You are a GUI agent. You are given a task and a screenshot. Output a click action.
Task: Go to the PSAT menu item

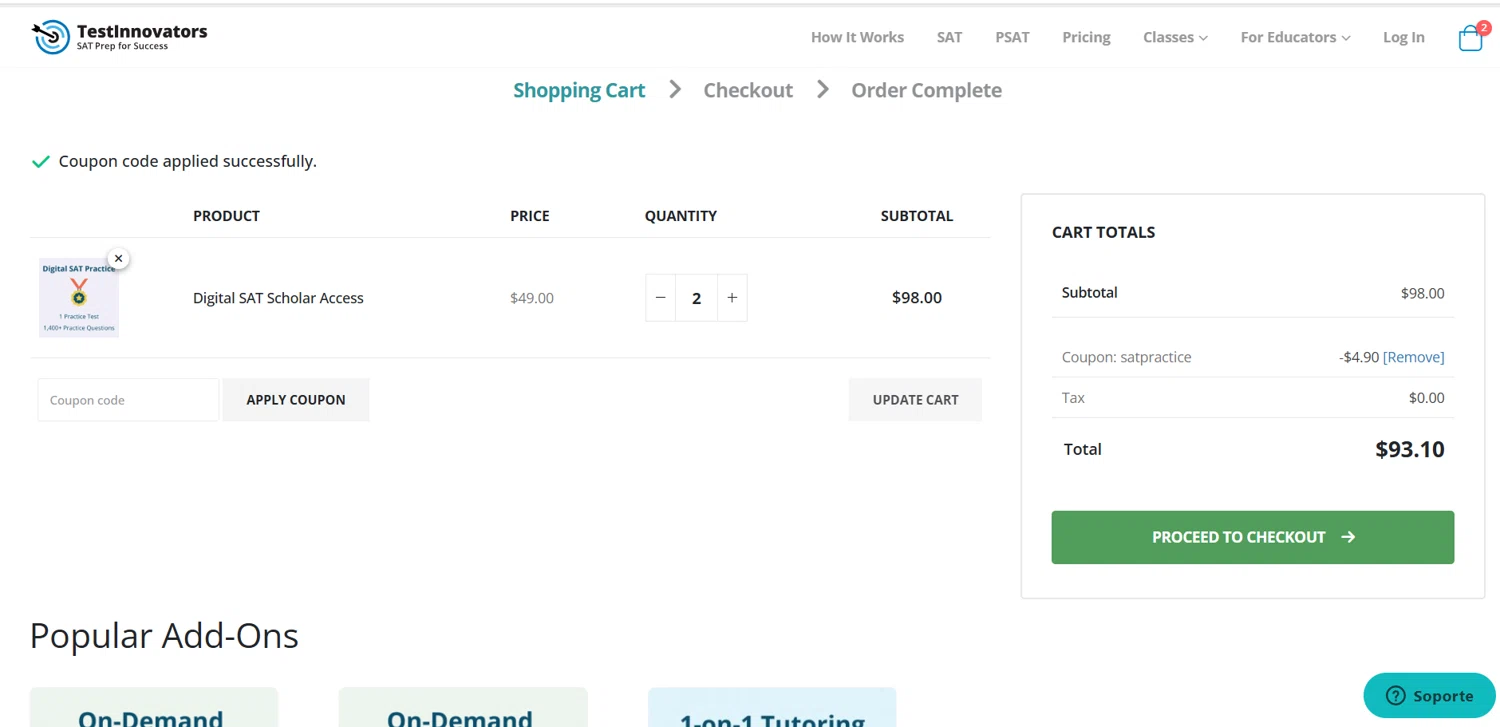pos(1012,37)
